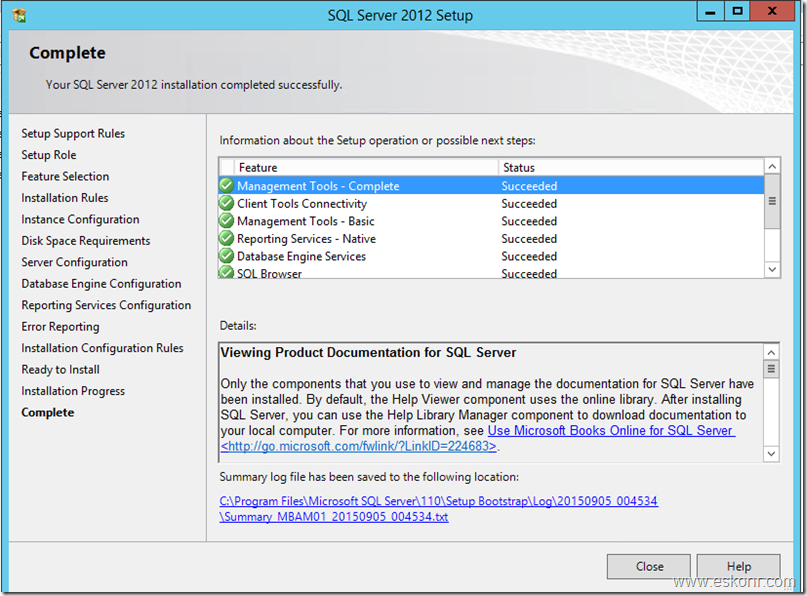Click Succeeded status for Client Tools Connectivity
The height and width of the screenshot is (596, 807).
(529, 204)
